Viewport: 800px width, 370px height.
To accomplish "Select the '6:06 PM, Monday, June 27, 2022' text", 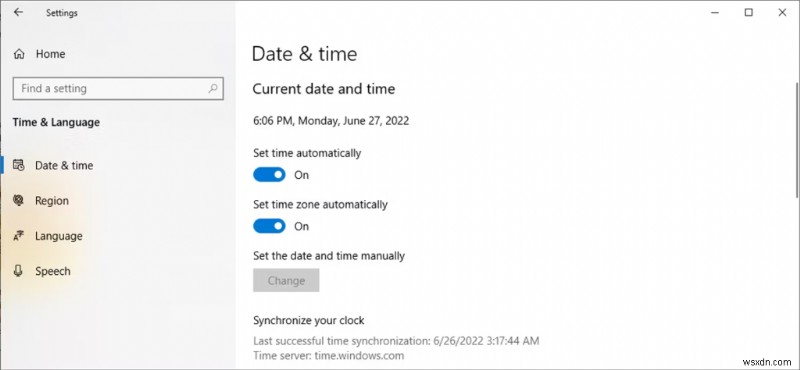I will point(331,121).
